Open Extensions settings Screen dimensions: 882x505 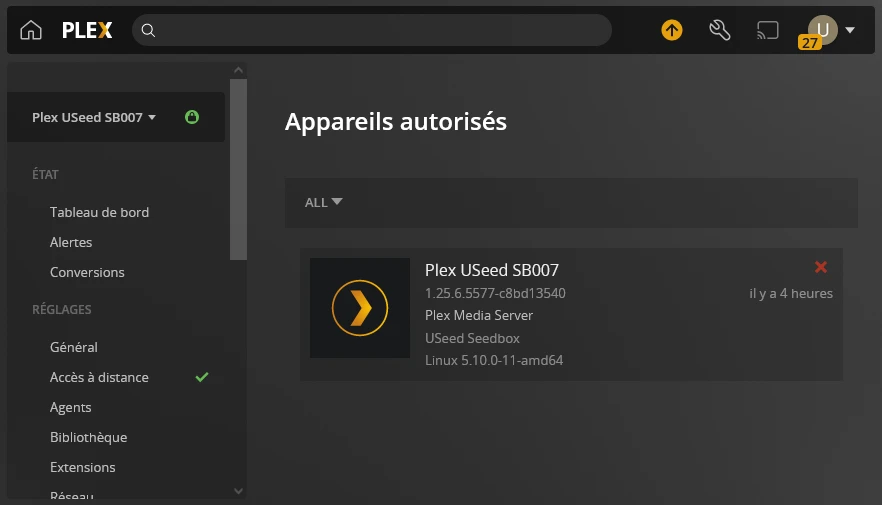tap(83, 467)
